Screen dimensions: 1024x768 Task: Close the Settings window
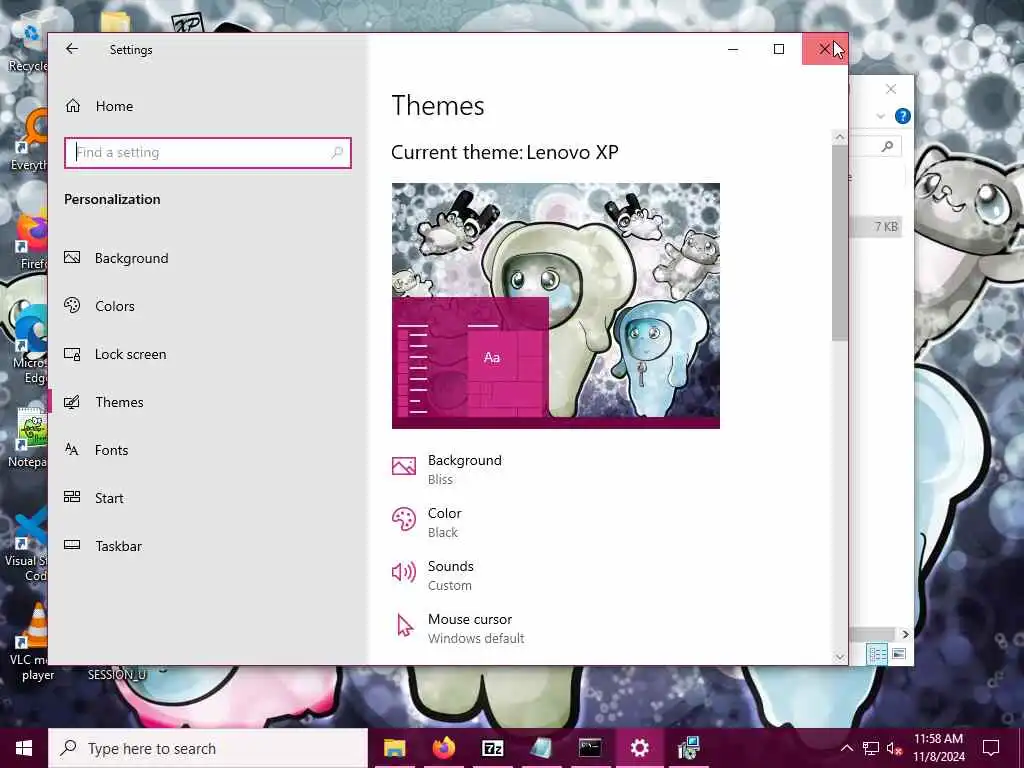825,49
